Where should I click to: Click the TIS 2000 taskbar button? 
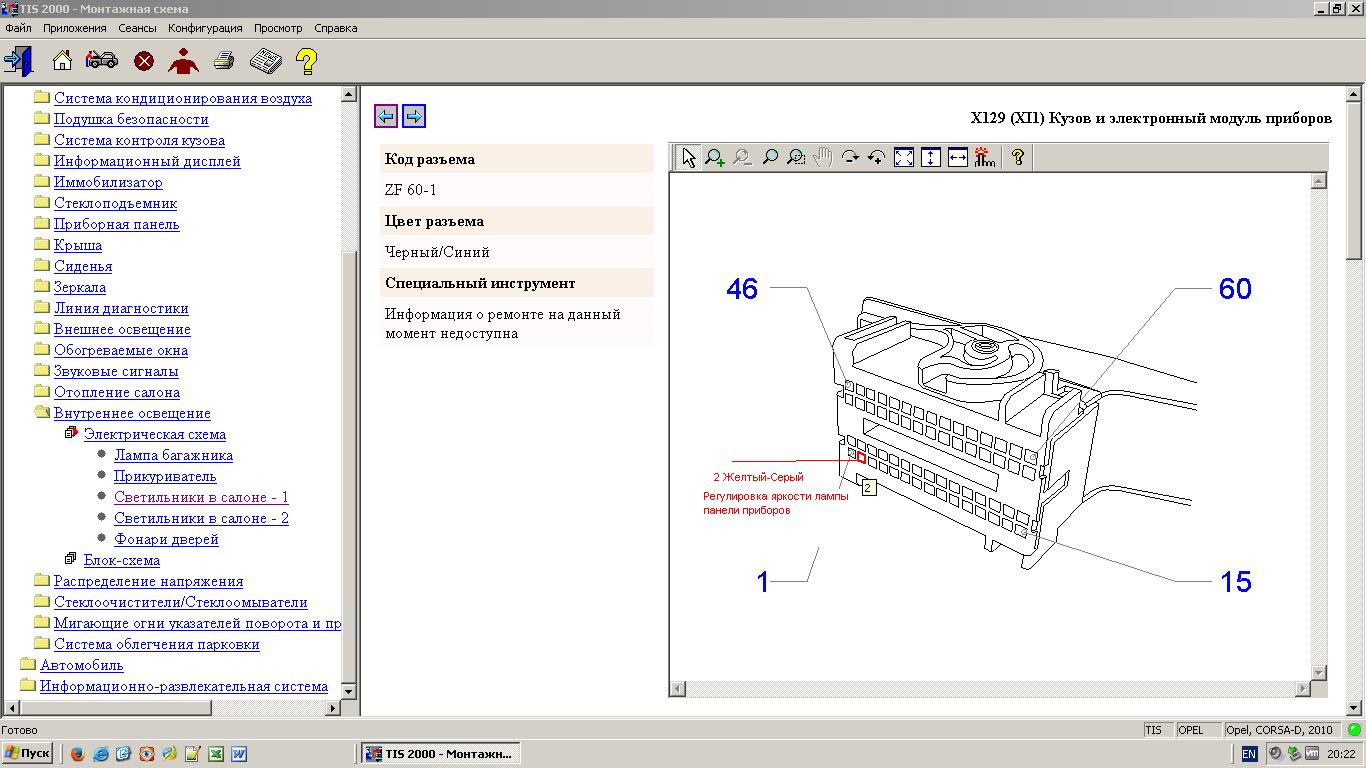pyautogui.click(x=439, y=753)
